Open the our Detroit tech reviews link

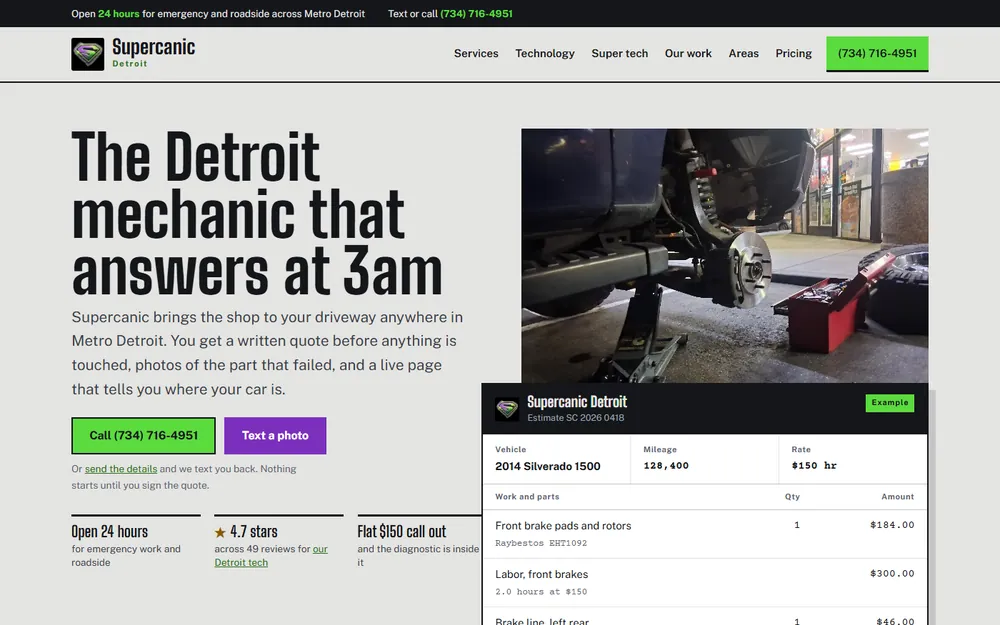coord(271,555)
